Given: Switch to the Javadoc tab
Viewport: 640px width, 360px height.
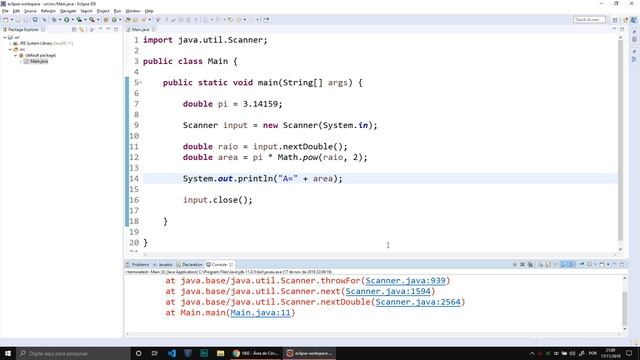Looking at the screenshot, I should (162, 264).
